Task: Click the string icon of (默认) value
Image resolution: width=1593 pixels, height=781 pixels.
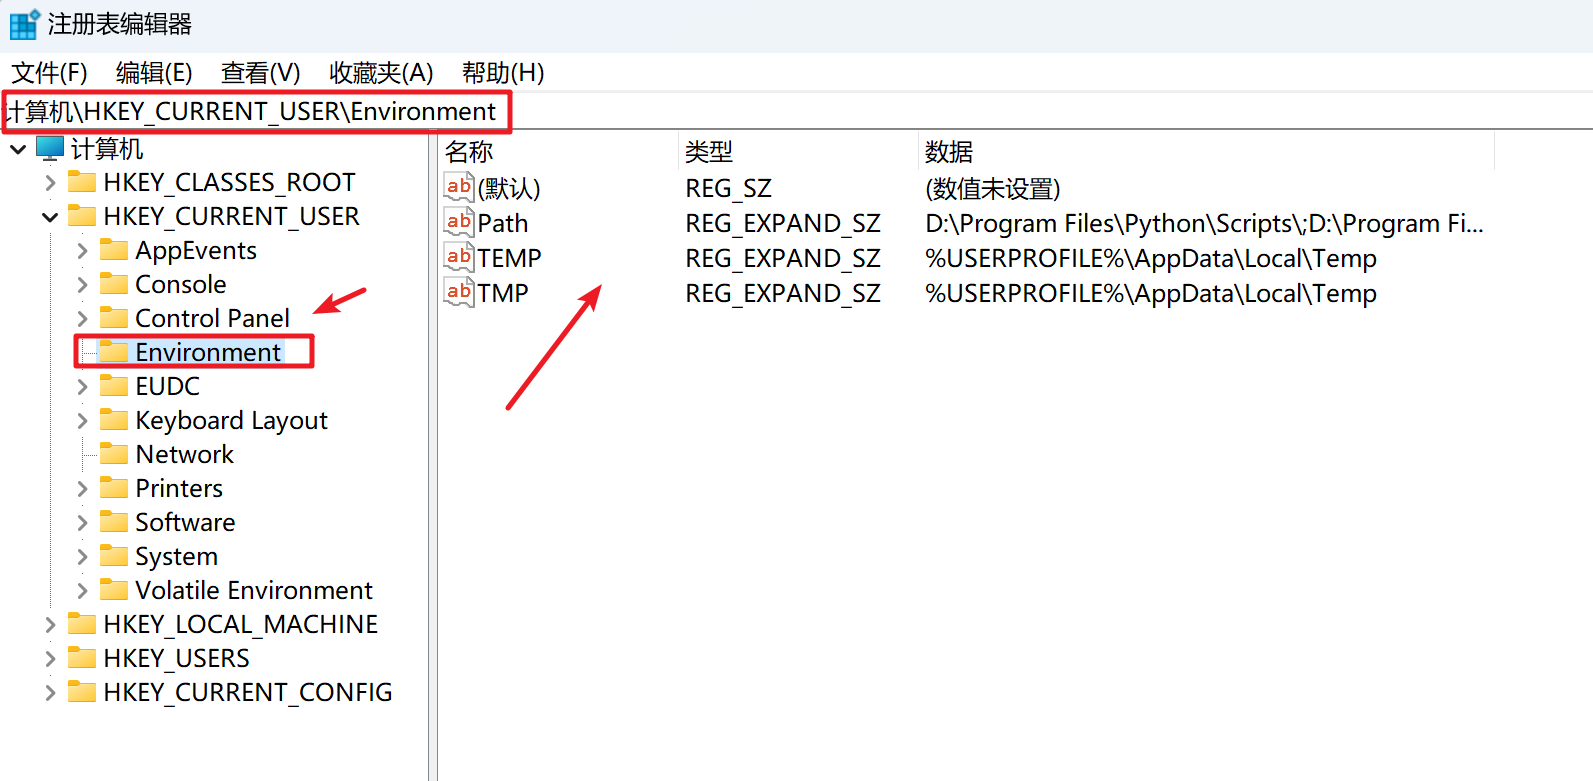Action: (459, 187)
